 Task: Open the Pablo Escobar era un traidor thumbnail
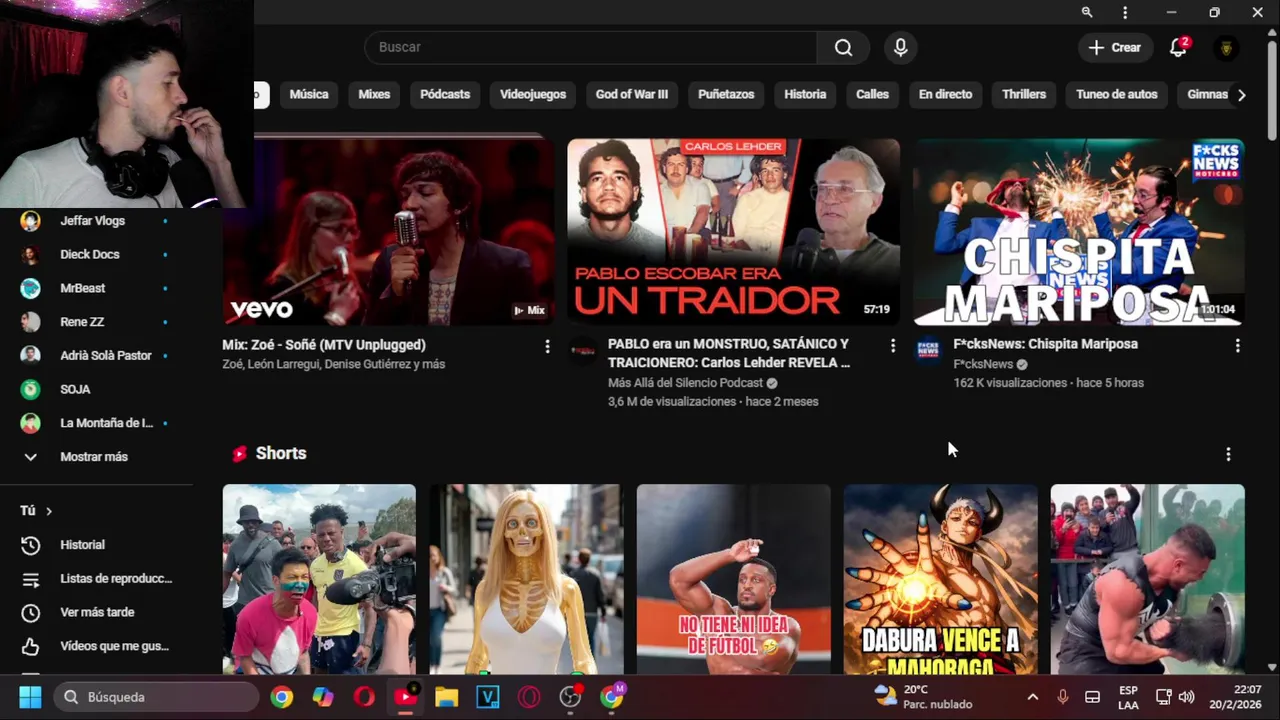point(734,232)
